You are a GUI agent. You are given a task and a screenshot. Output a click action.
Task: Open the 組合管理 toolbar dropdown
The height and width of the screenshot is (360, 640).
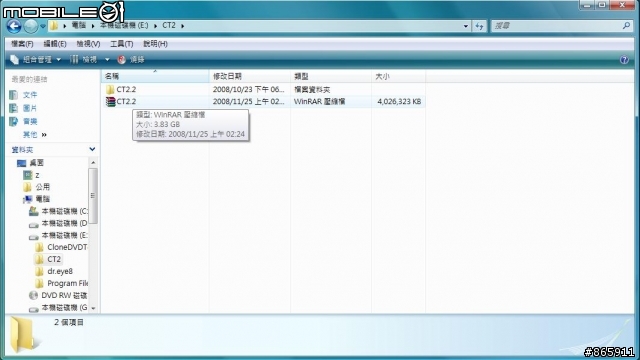pyautogui.click(x=36, y=60)
